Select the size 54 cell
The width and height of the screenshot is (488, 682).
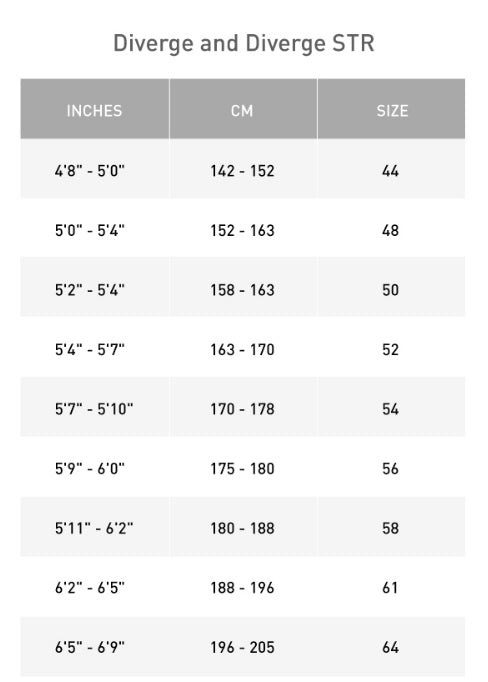pyautogui.click(x=391, y=407)
